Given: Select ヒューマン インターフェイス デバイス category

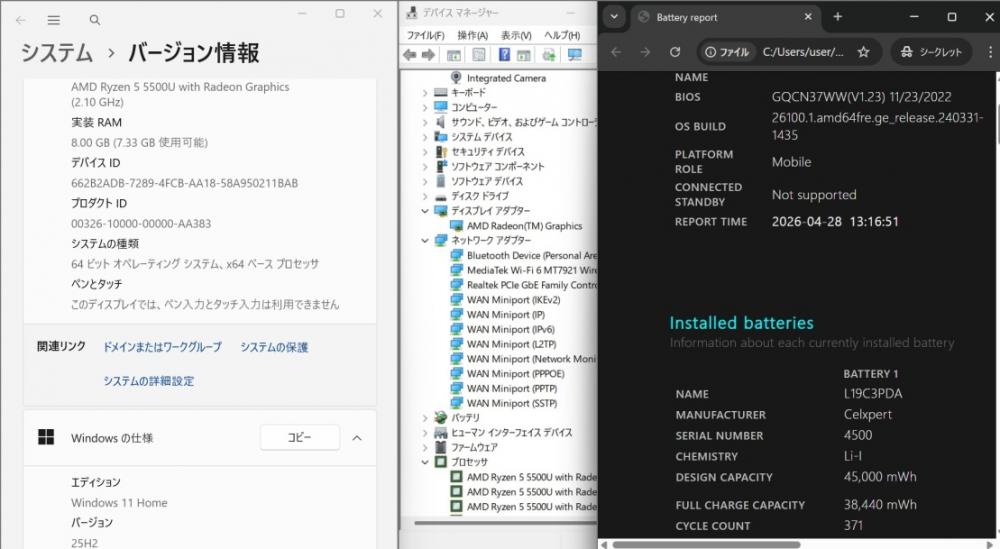Looking at the screenshot, I should (x=511, y=432).
